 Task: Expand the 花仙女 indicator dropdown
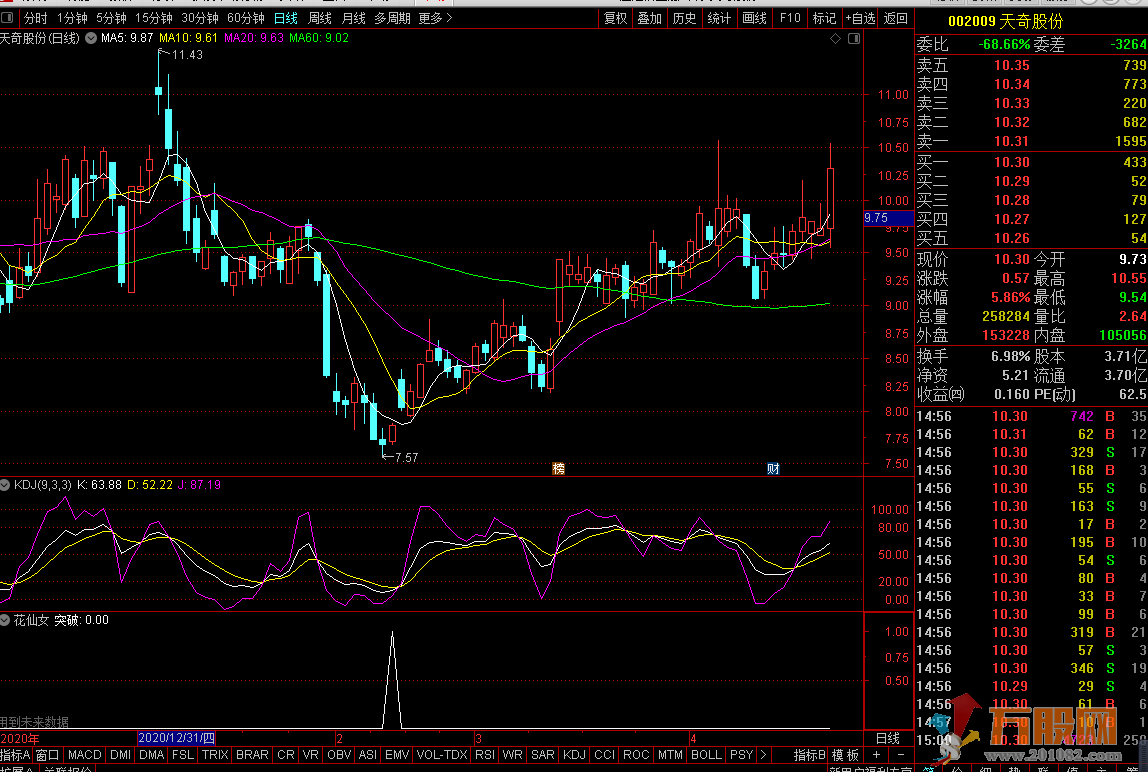(x=5, y=620)
